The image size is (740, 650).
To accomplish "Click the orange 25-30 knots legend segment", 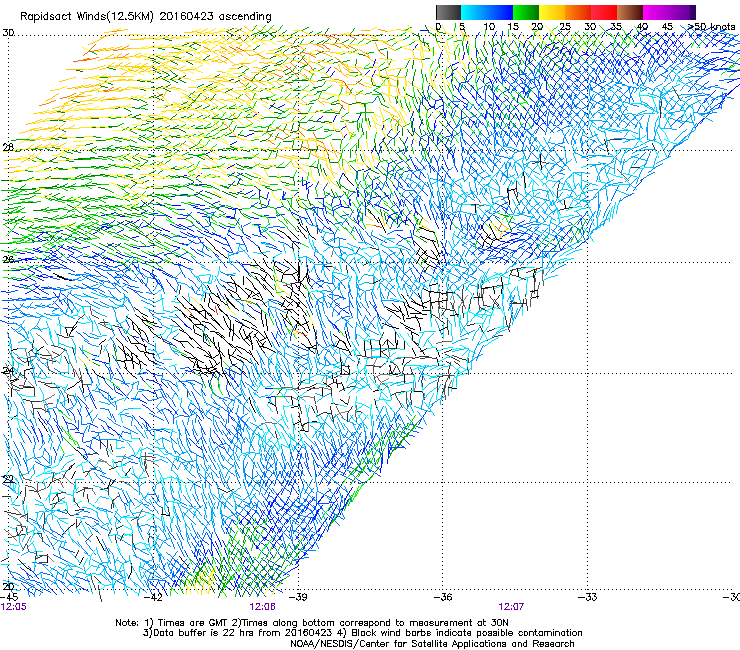I will 578,12.
